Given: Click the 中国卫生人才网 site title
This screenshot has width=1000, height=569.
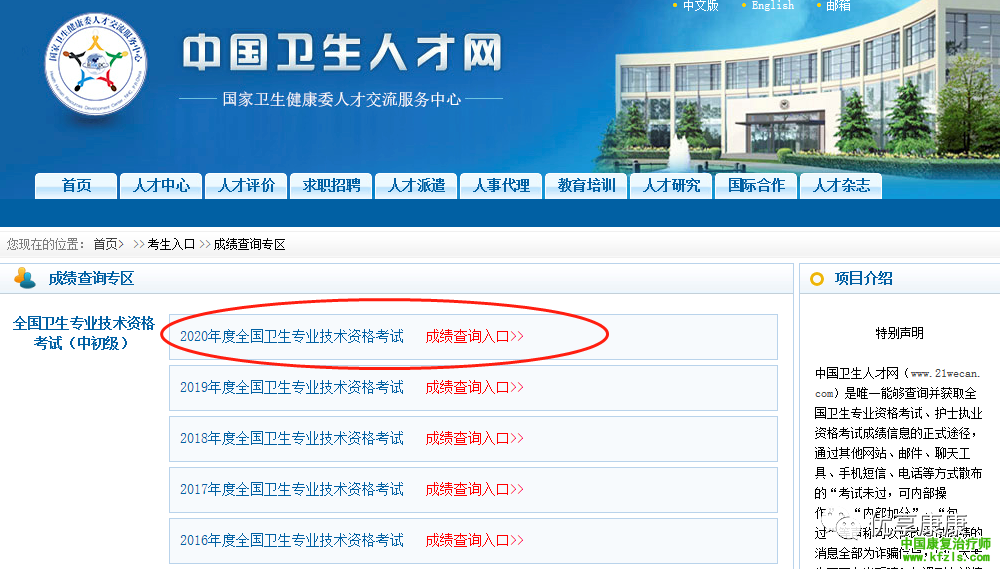Looking at the screenshot, I should 341,54.
